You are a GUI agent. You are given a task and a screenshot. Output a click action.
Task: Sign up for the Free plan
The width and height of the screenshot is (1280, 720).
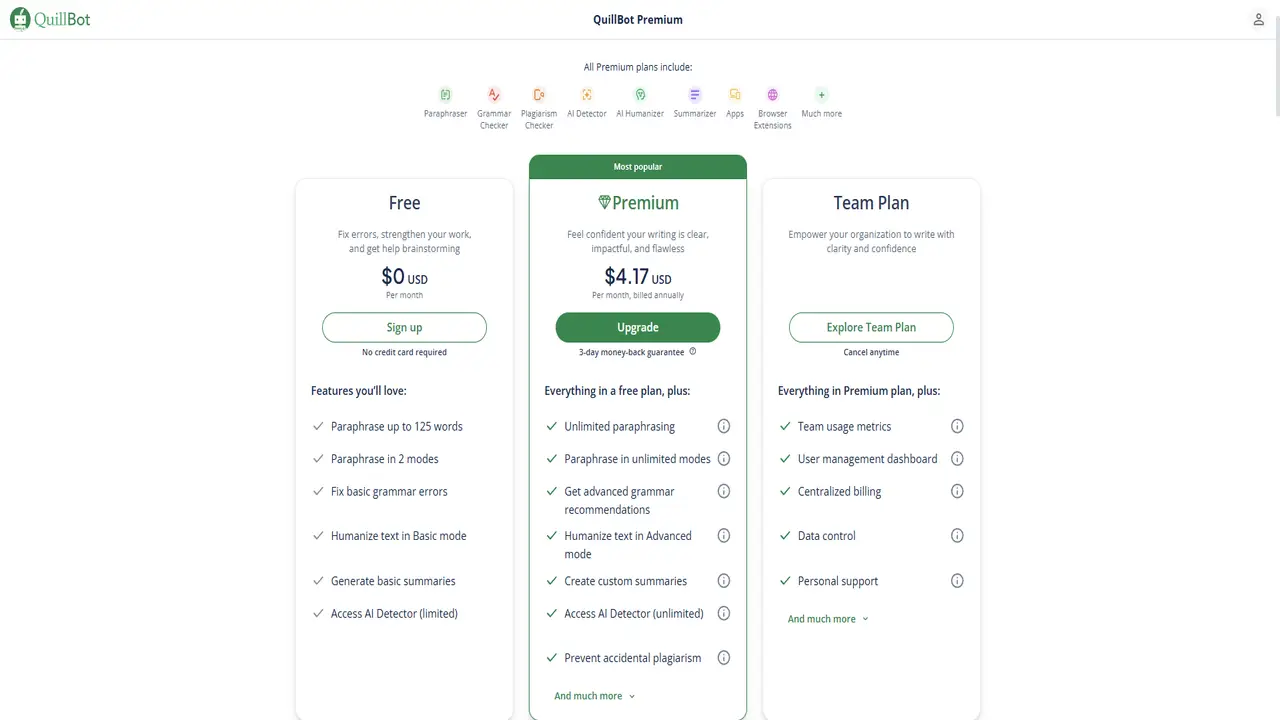click(404, 327)
